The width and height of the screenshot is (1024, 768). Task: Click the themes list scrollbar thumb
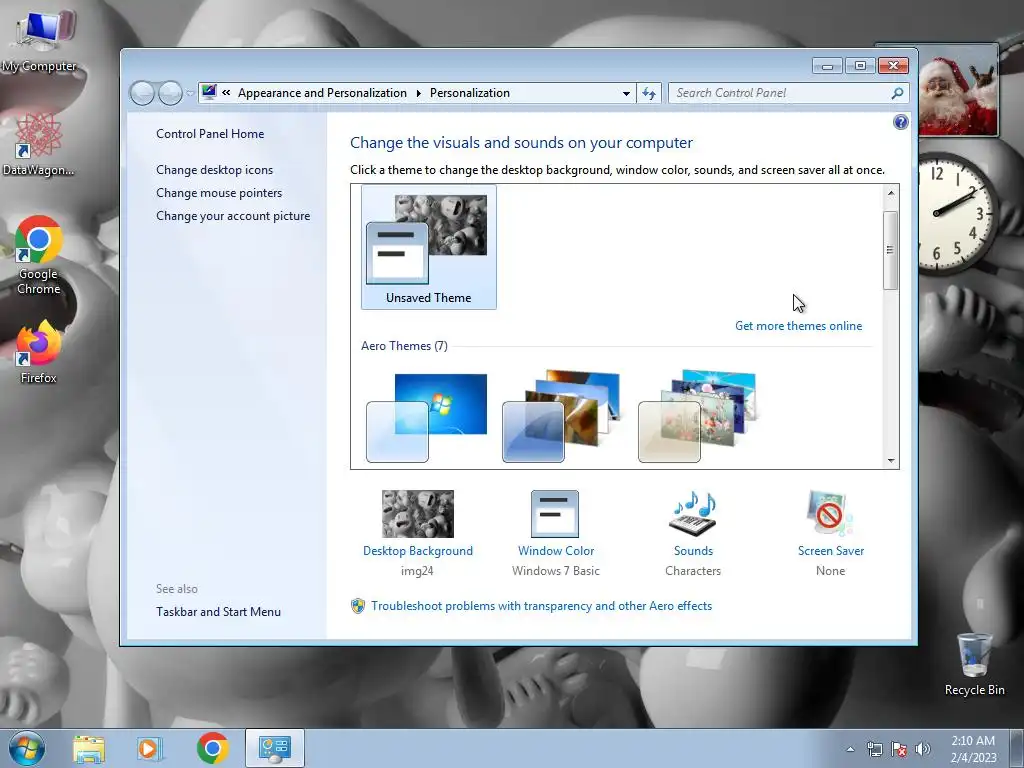pyautogui.click(x=890, y=250)
